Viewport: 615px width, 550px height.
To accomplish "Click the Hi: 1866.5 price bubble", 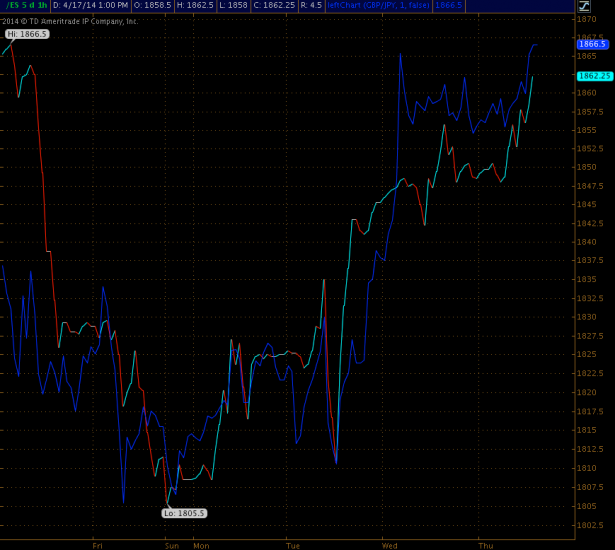I will click(26, 34).
